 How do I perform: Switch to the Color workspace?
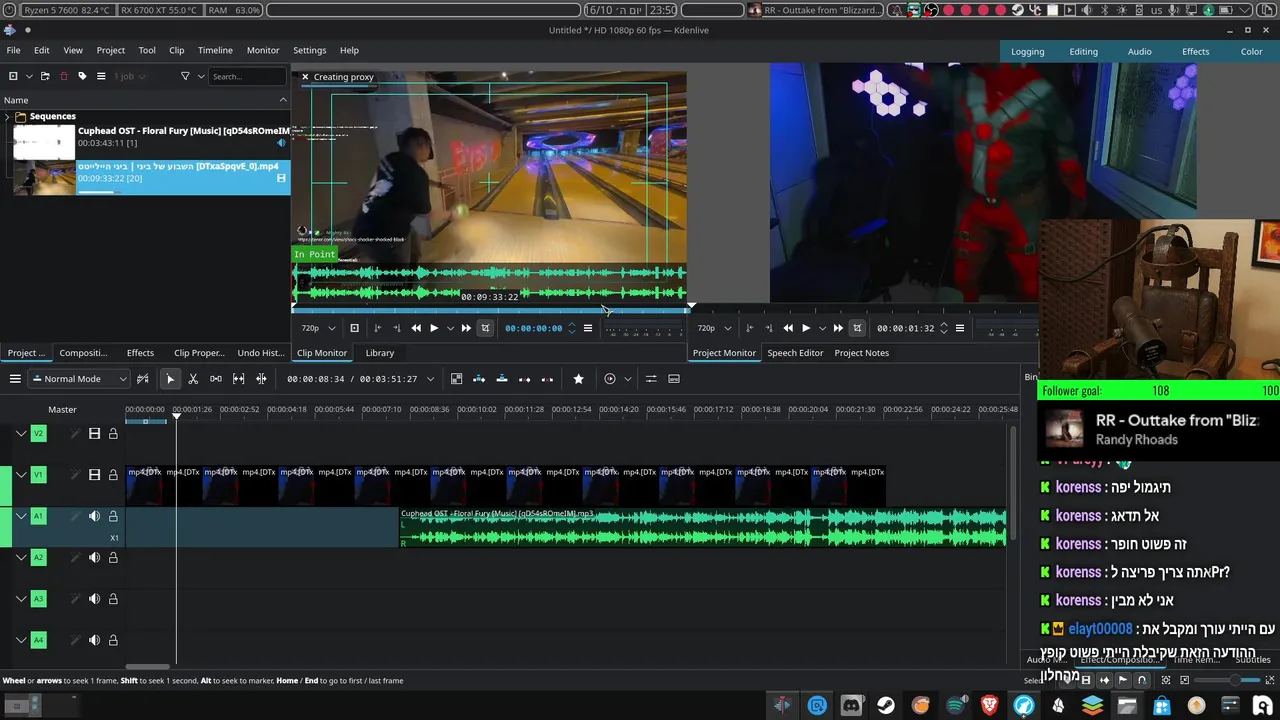1252,52
